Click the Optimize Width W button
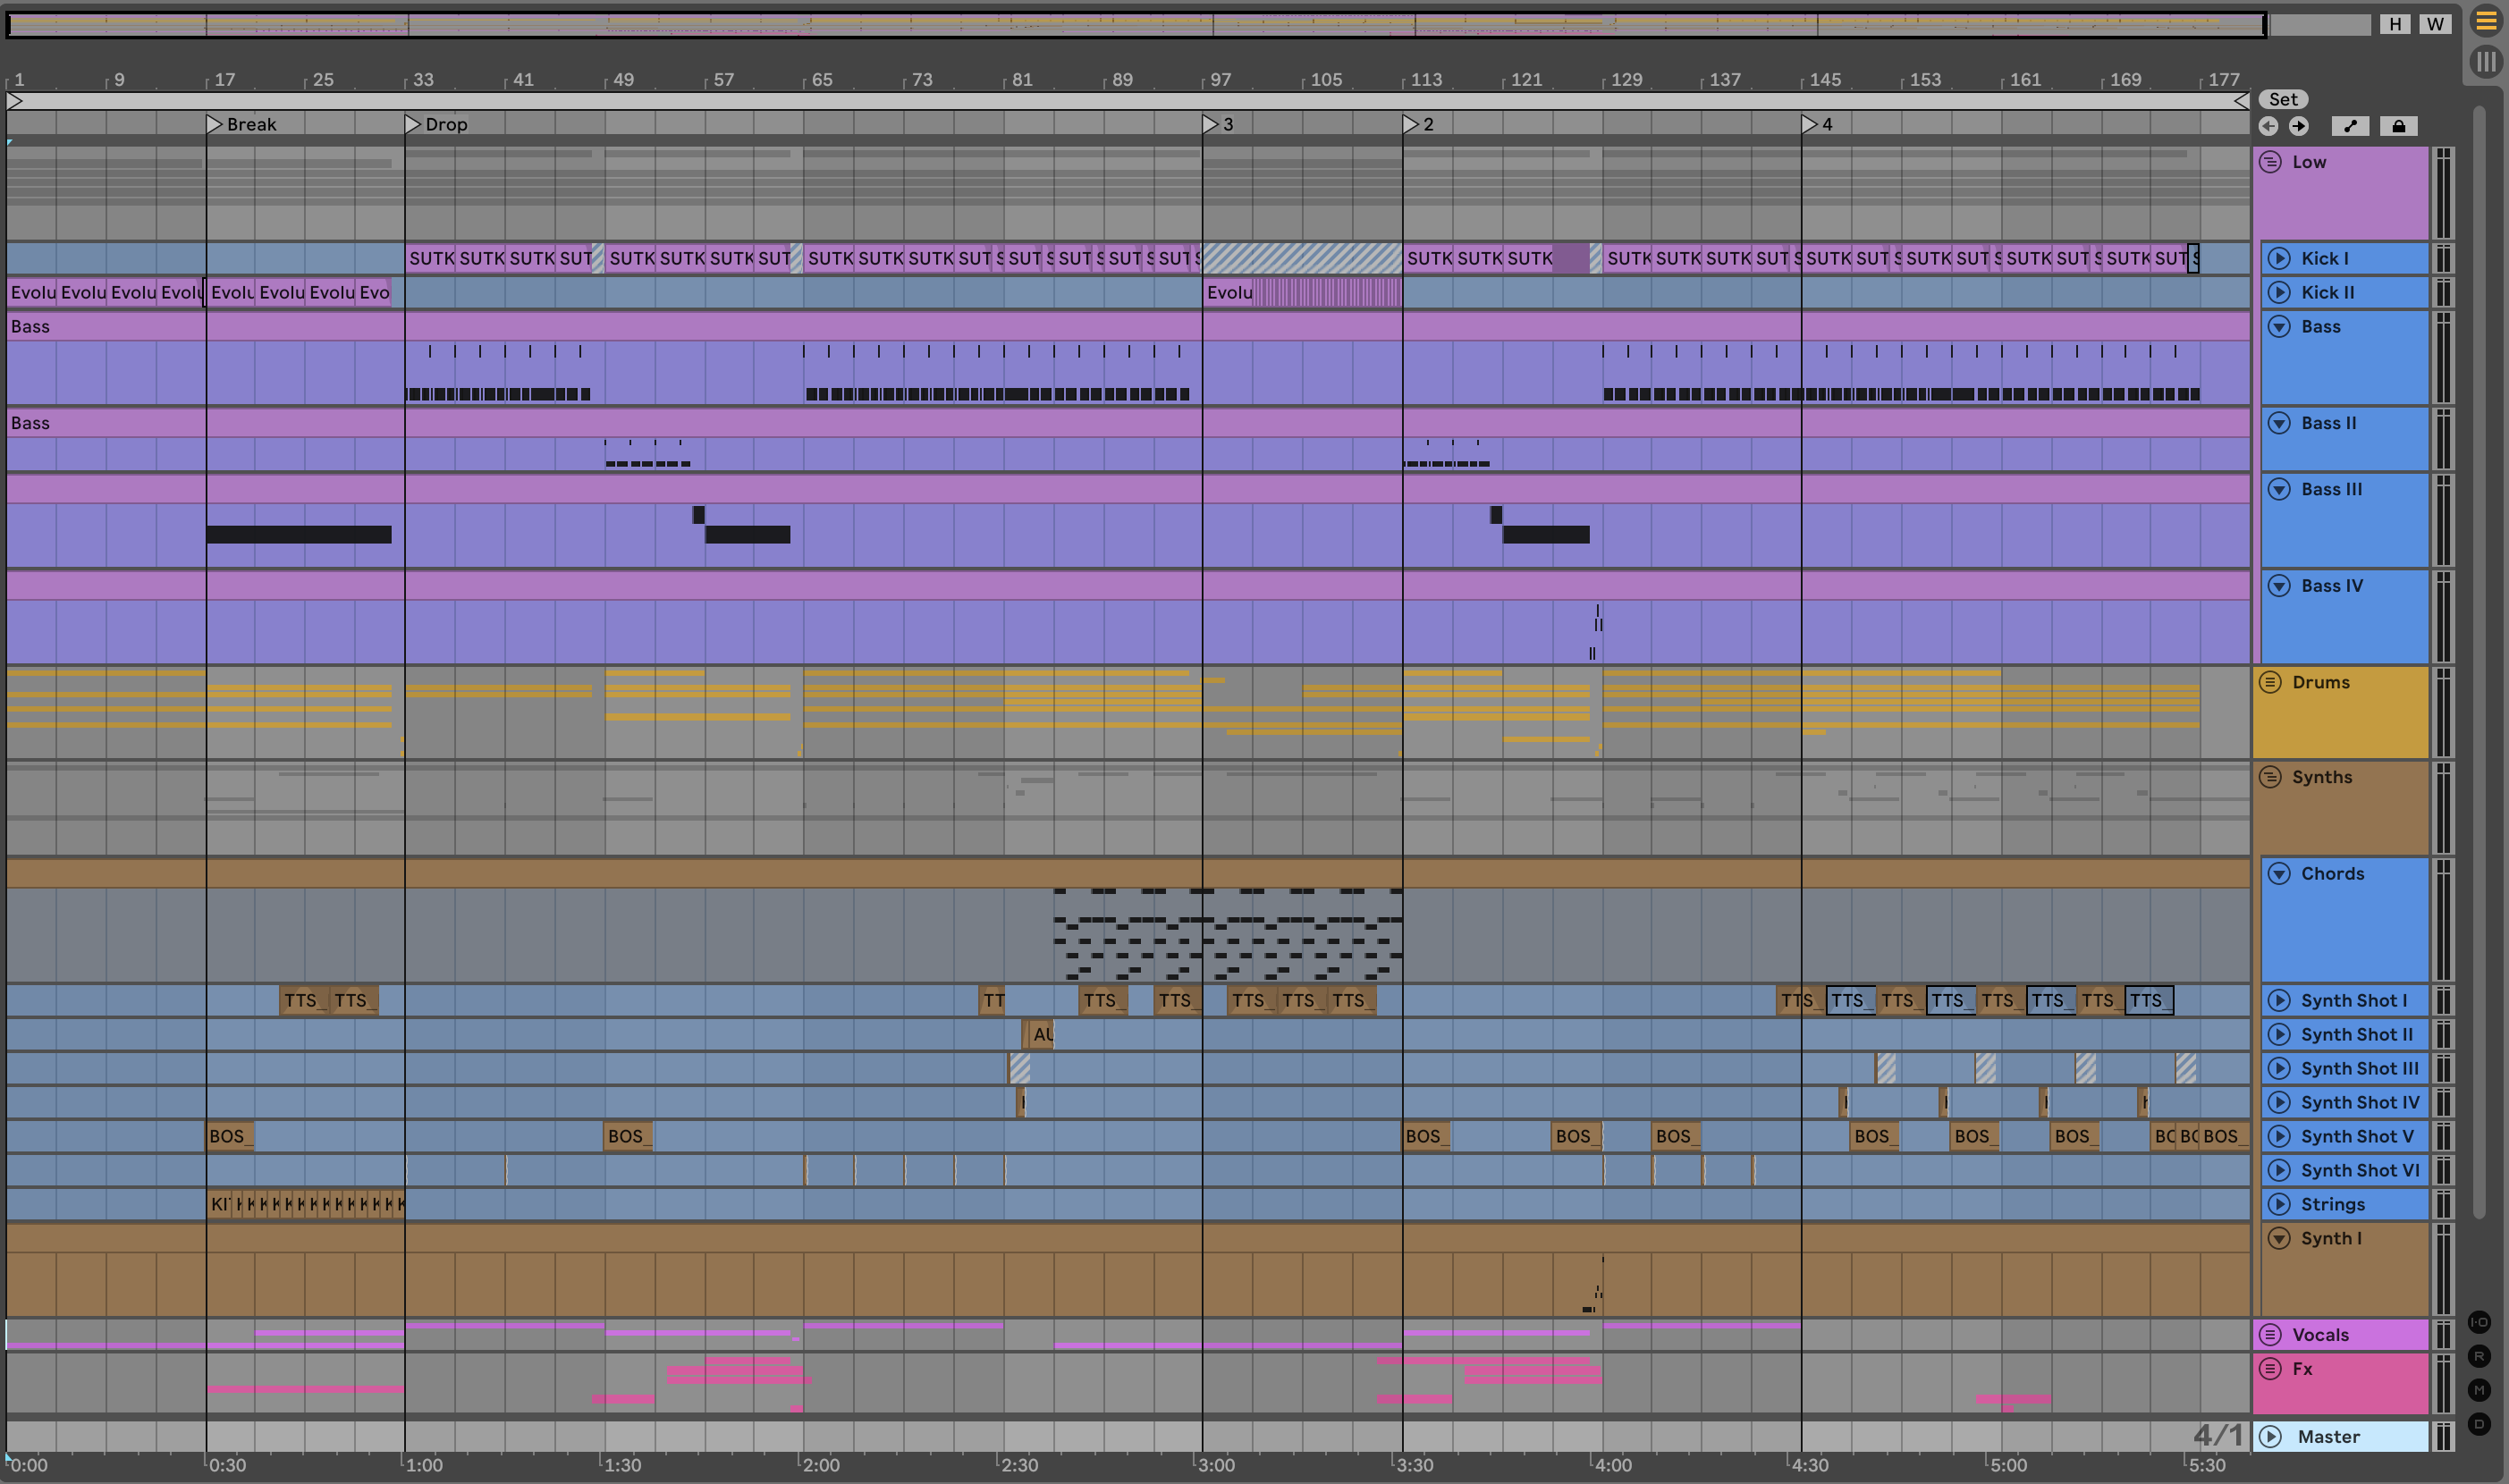The width and height of the screenshot is (2509, 1484). coord(2435,24)
